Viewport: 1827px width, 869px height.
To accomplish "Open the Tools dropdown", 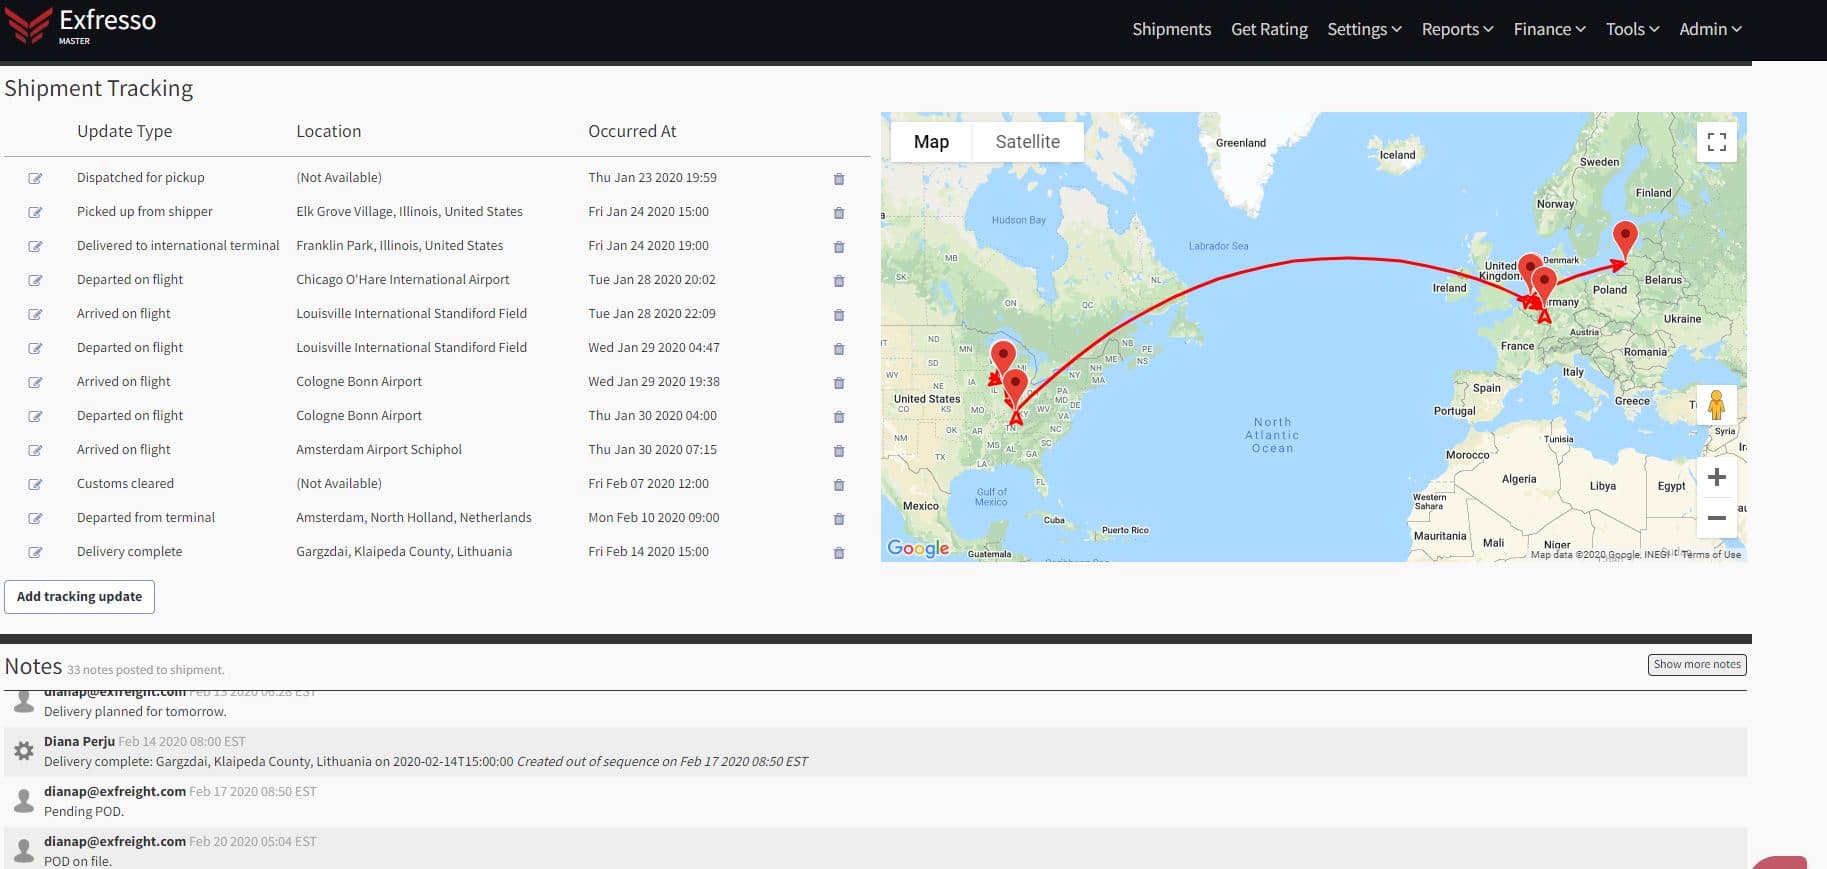I will coord(1632,29).
